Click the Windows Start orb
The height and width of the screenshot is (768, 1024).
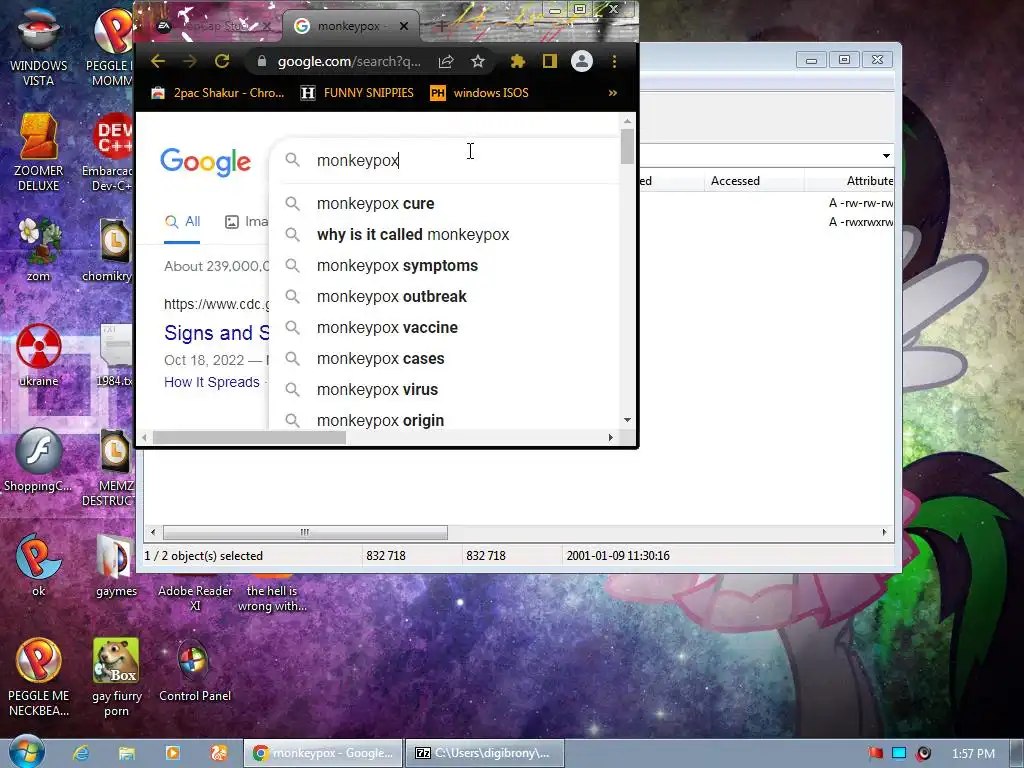coord(27,751)
